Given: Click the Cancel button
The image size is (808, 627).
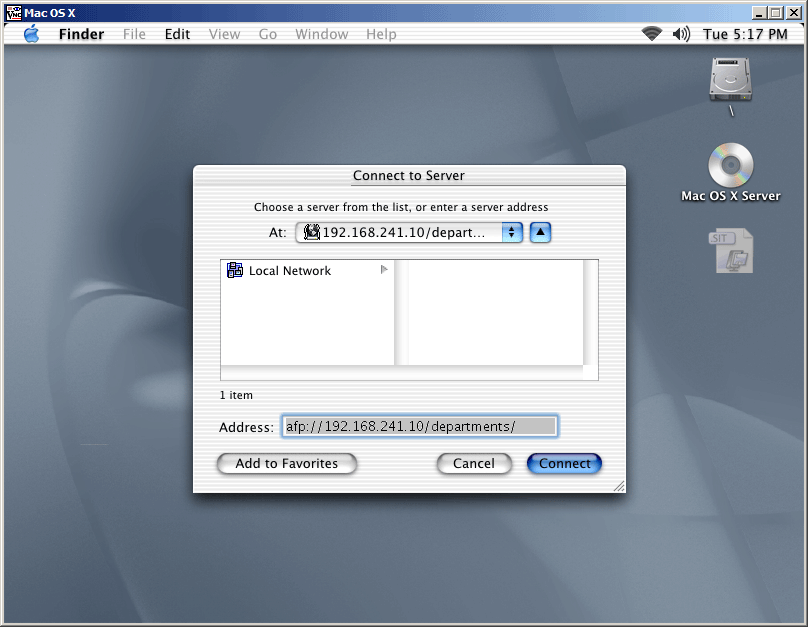Looking at the screenshot, I should pyautogui.click(x=474, y=463).
